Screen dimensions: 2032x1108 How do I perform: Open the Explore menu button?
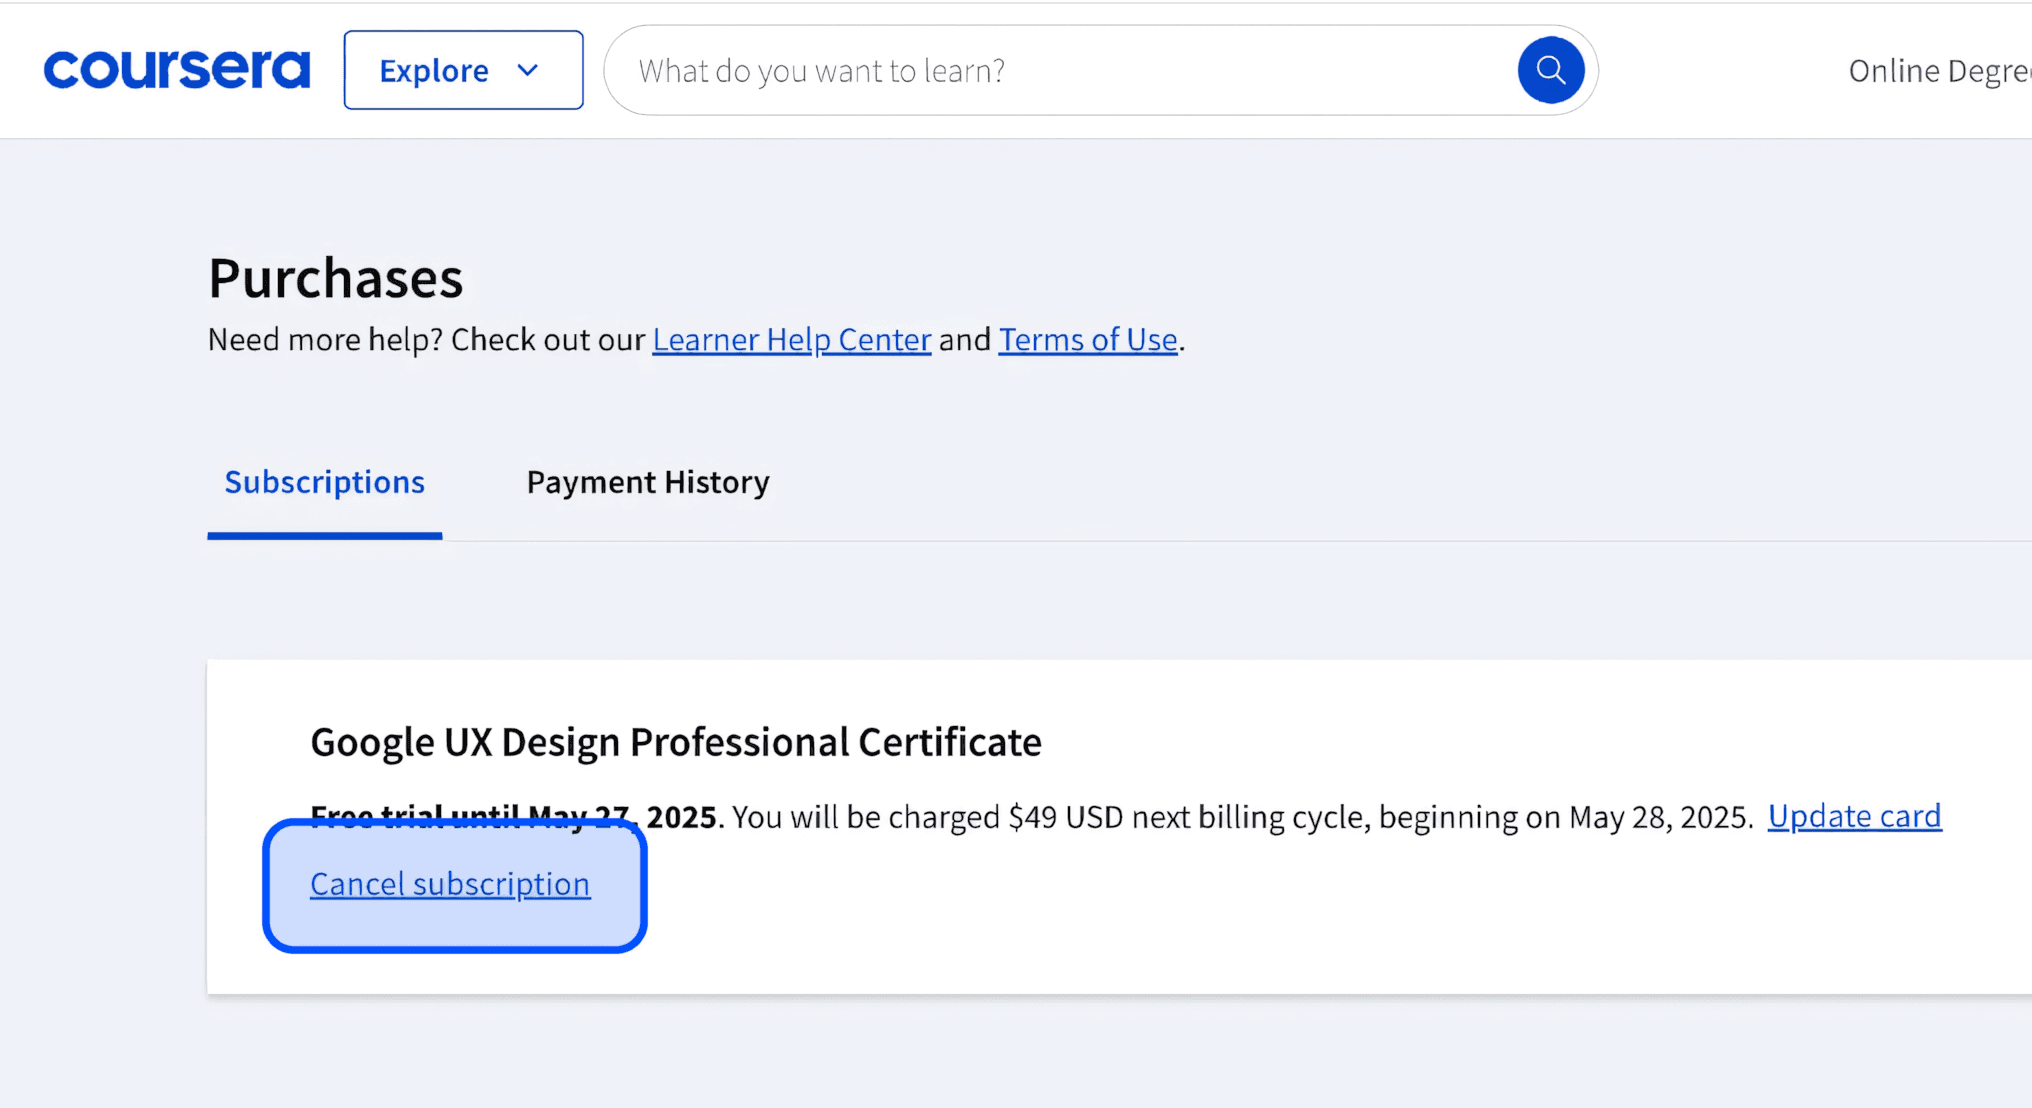click(x=435, y=70)
